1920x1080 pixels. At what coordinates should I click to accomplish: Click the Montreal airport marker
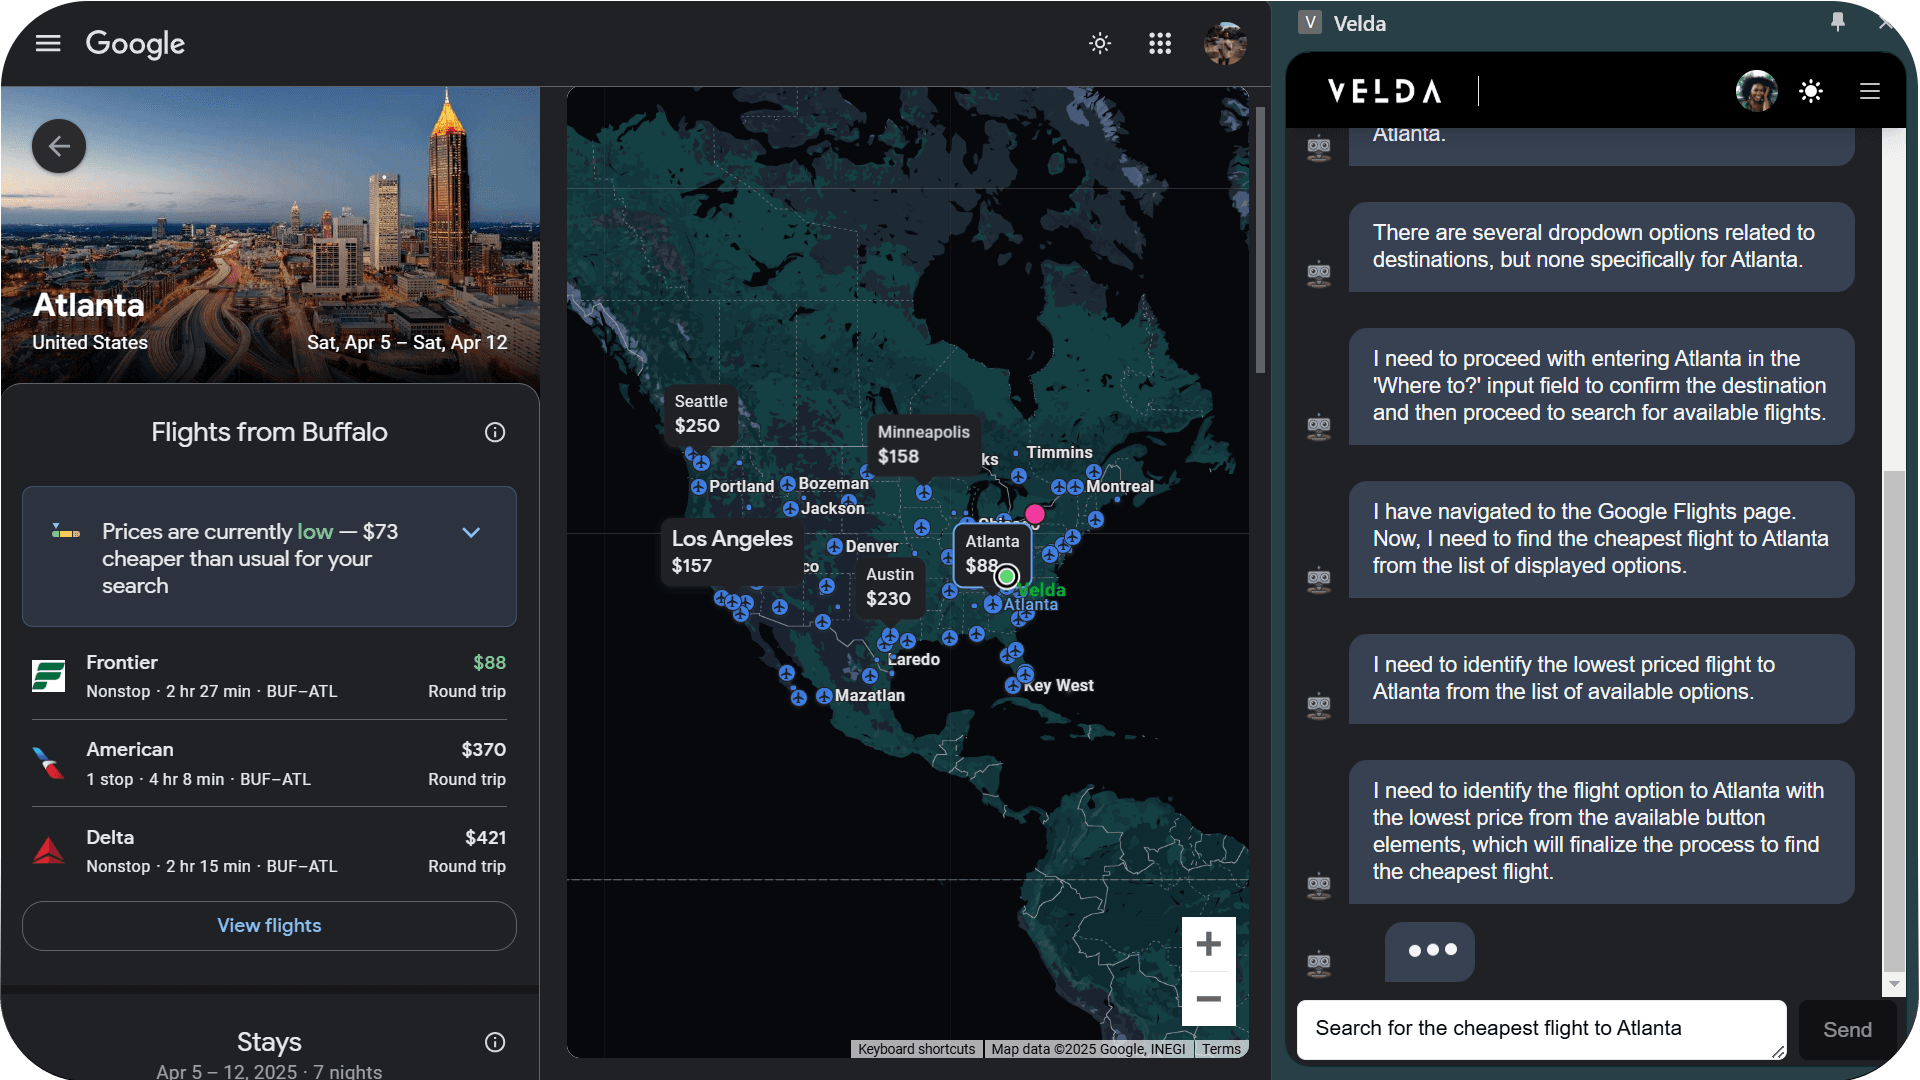tap(1075, 487)
